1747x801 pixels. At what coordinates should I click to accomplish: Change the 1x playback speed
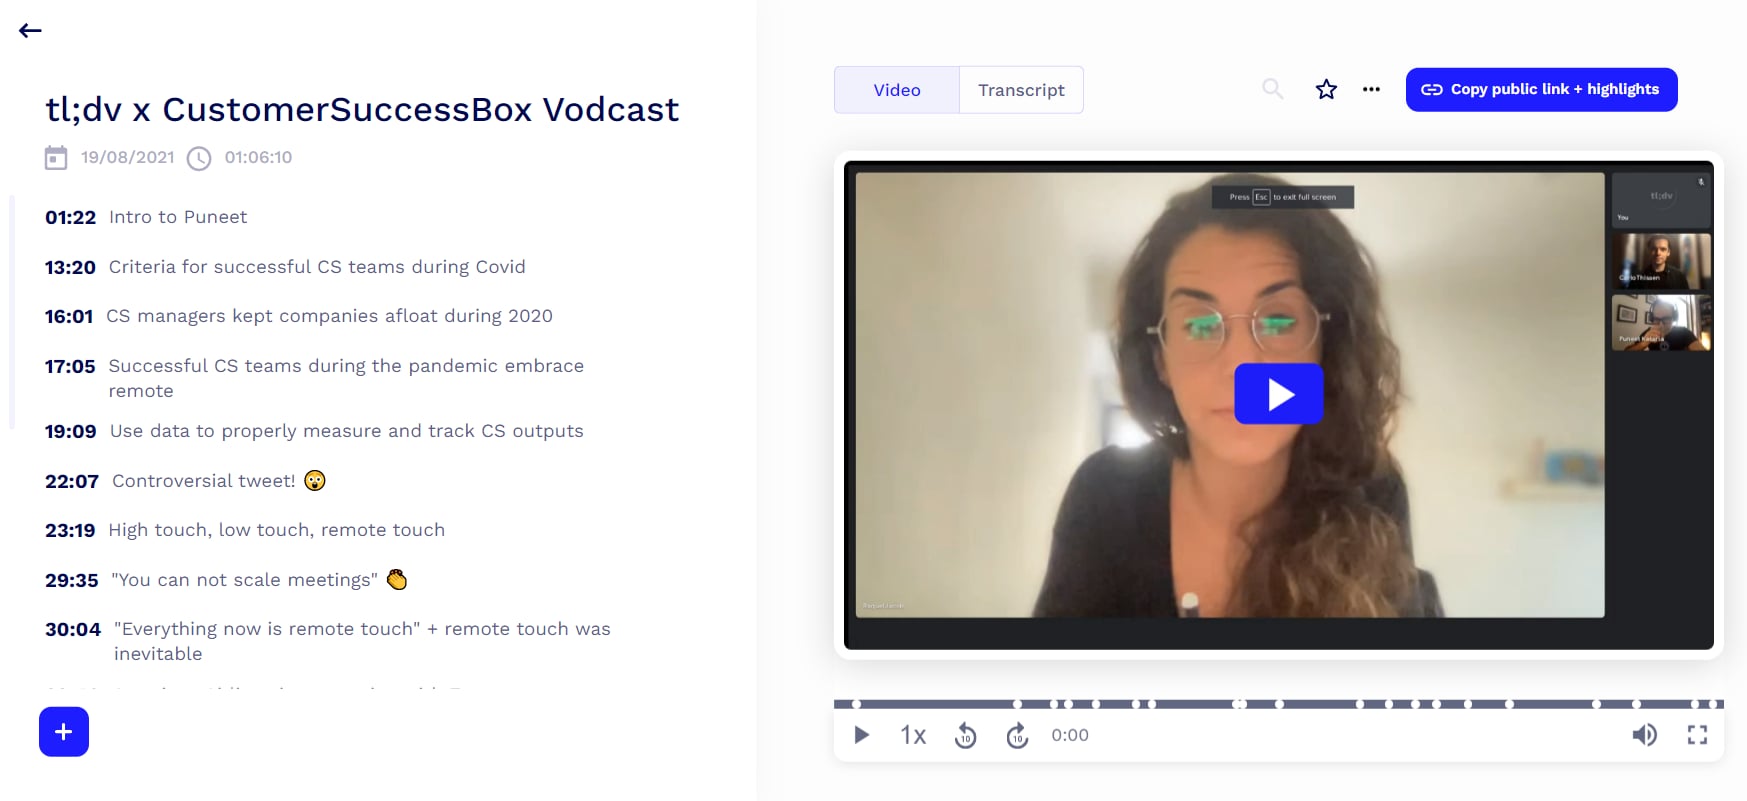coord(913,735)
